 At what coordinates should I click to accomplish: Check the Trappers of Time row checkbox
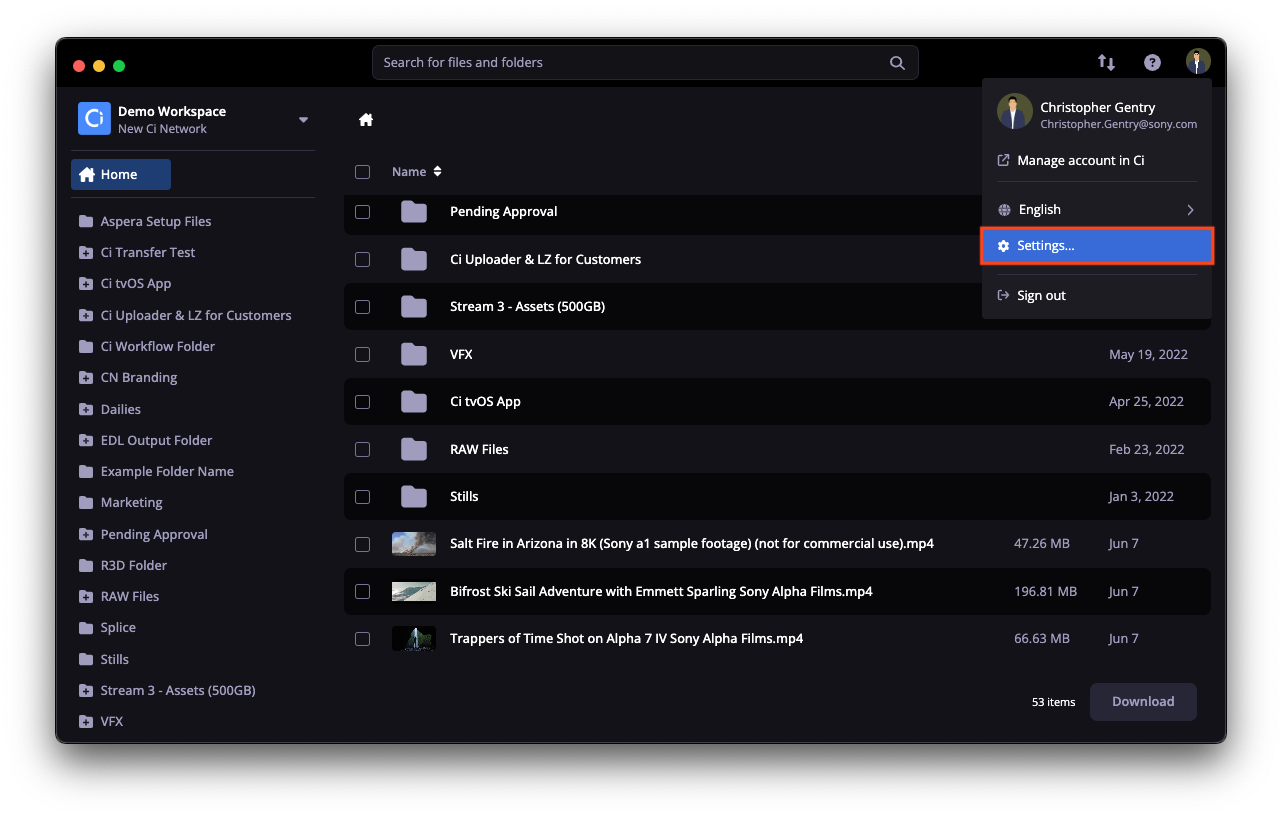(362, 638)
